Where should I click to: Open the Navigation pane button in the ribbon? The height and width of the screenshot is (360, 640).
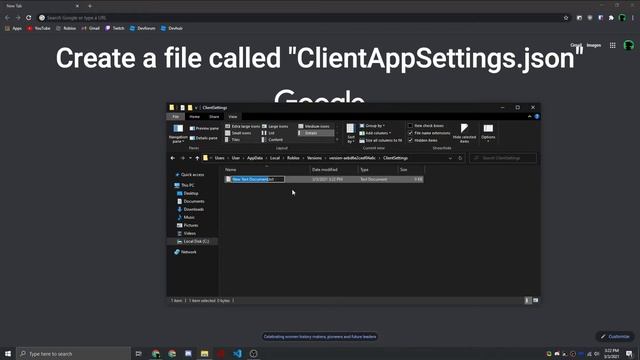178,133
